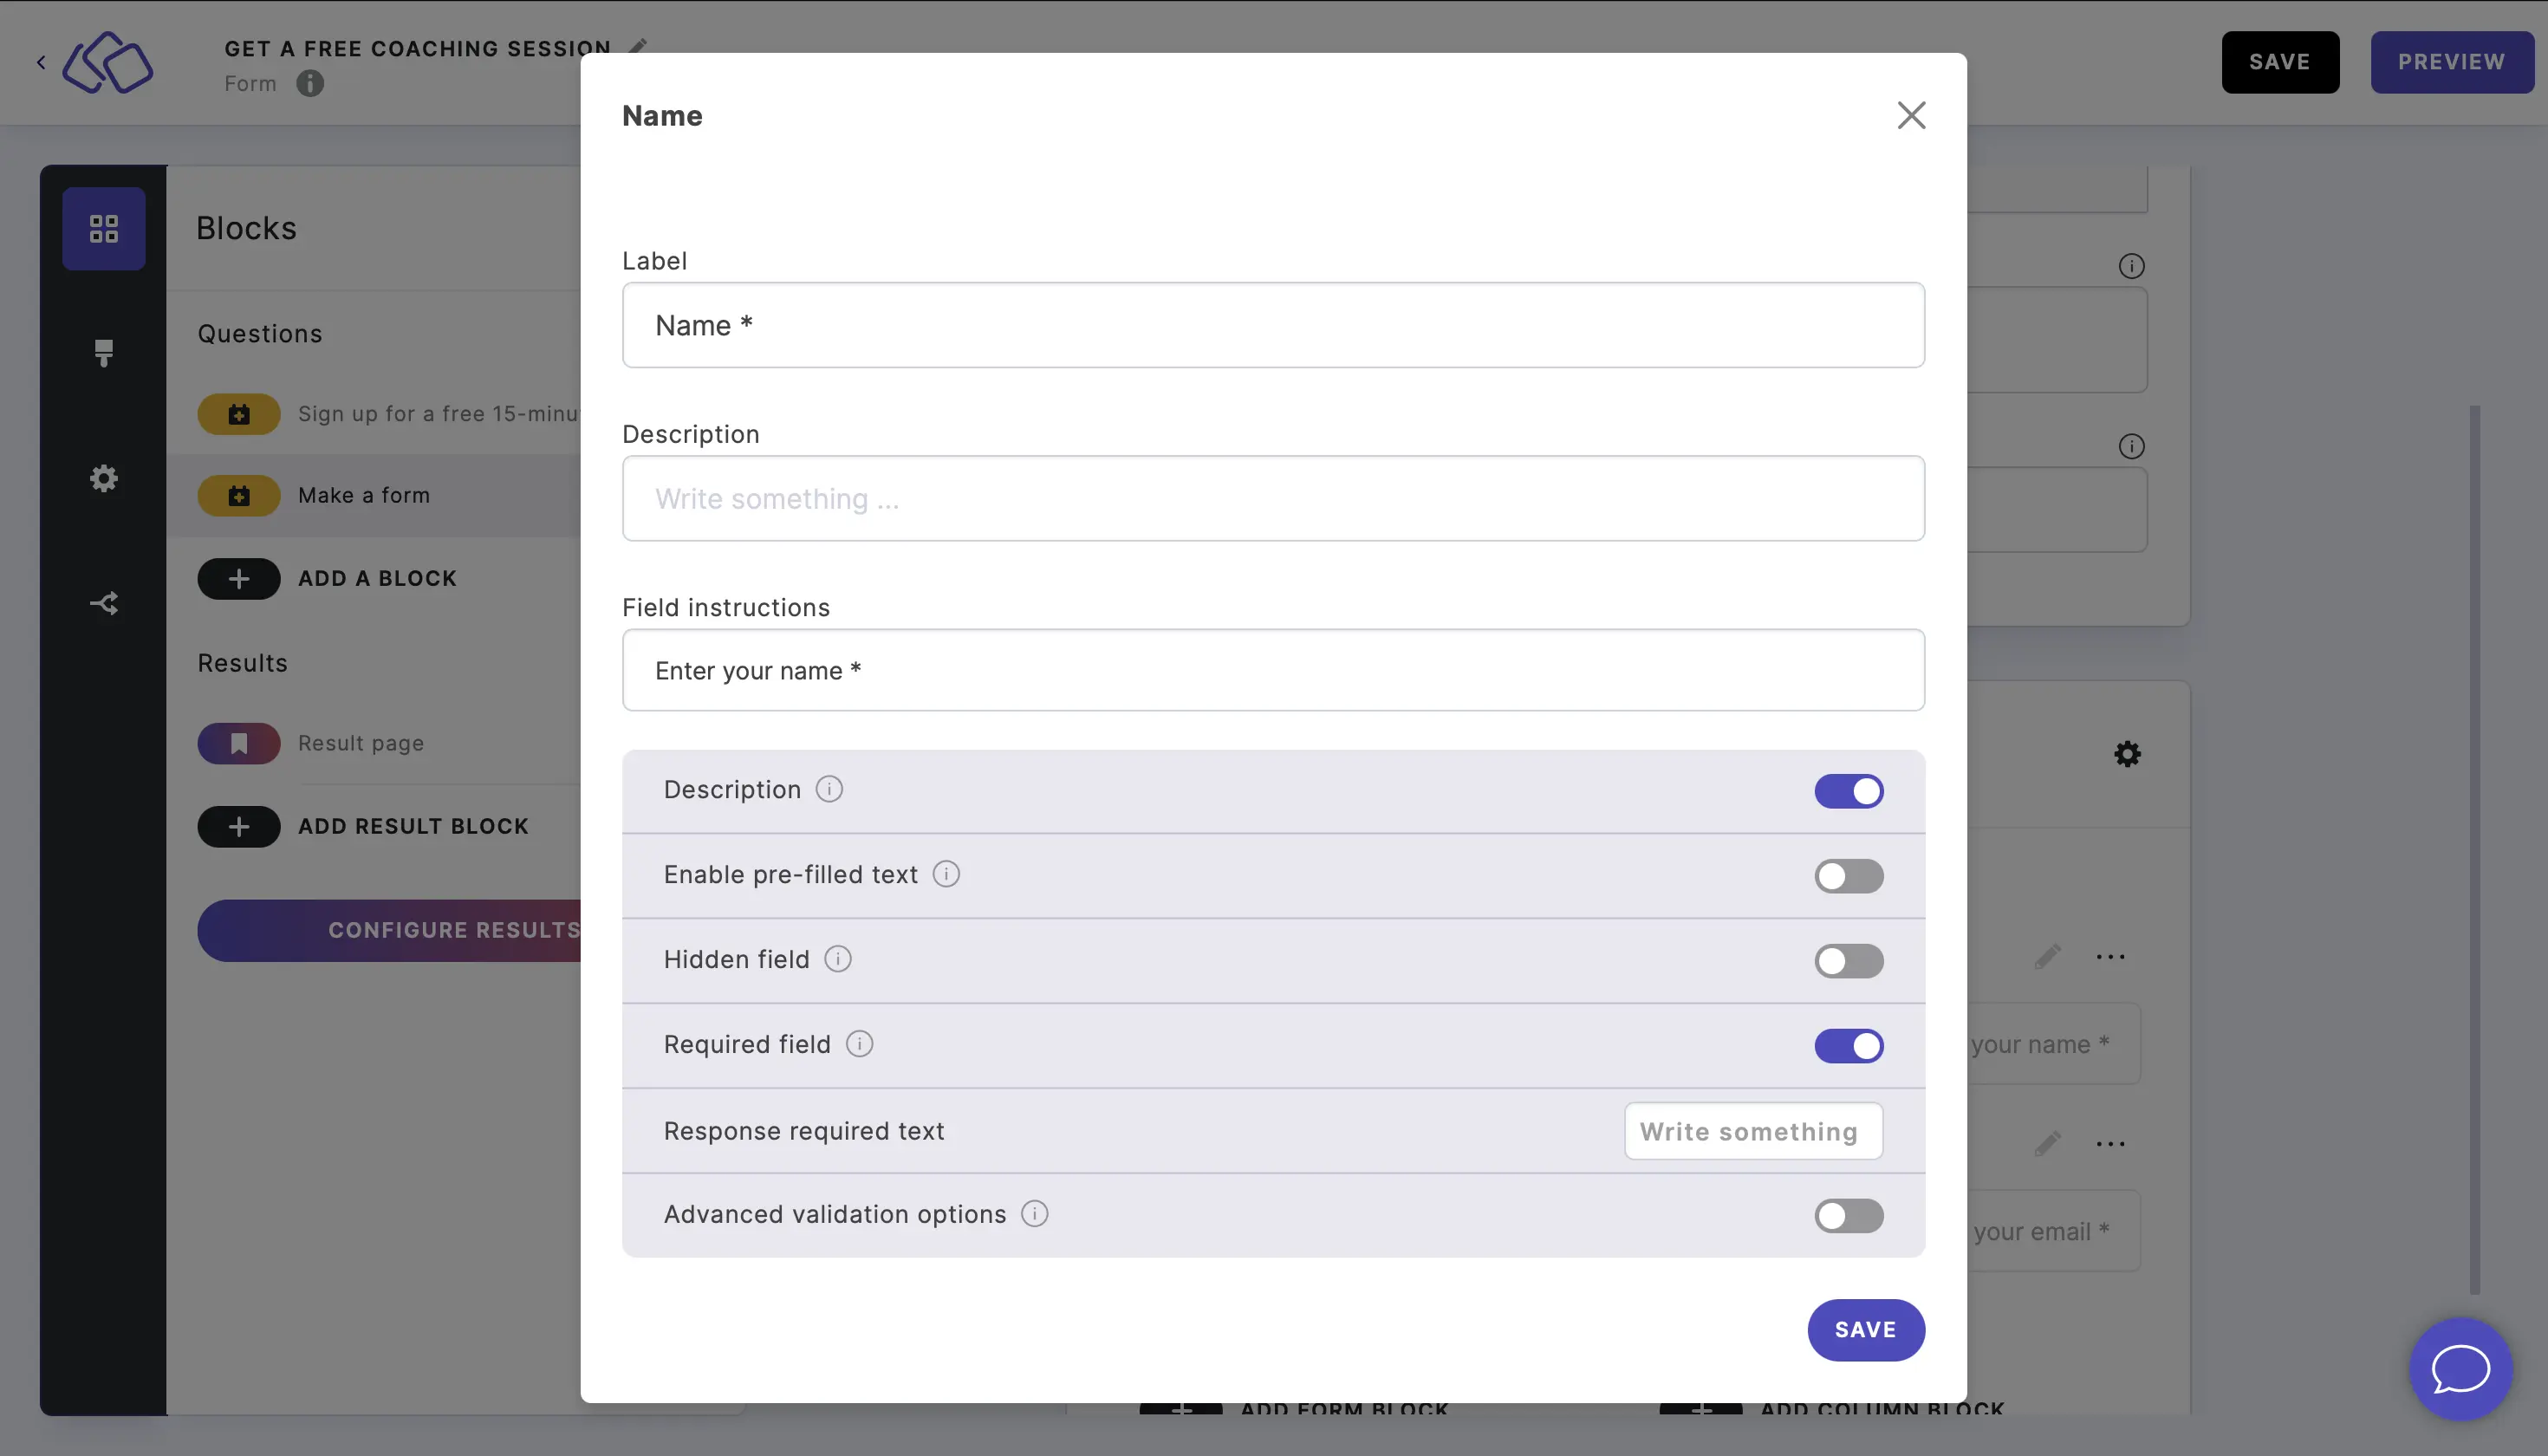Click the info icon next to Form label
The height and width of the screenshot is (1456, 2548).
coord(309,82)
